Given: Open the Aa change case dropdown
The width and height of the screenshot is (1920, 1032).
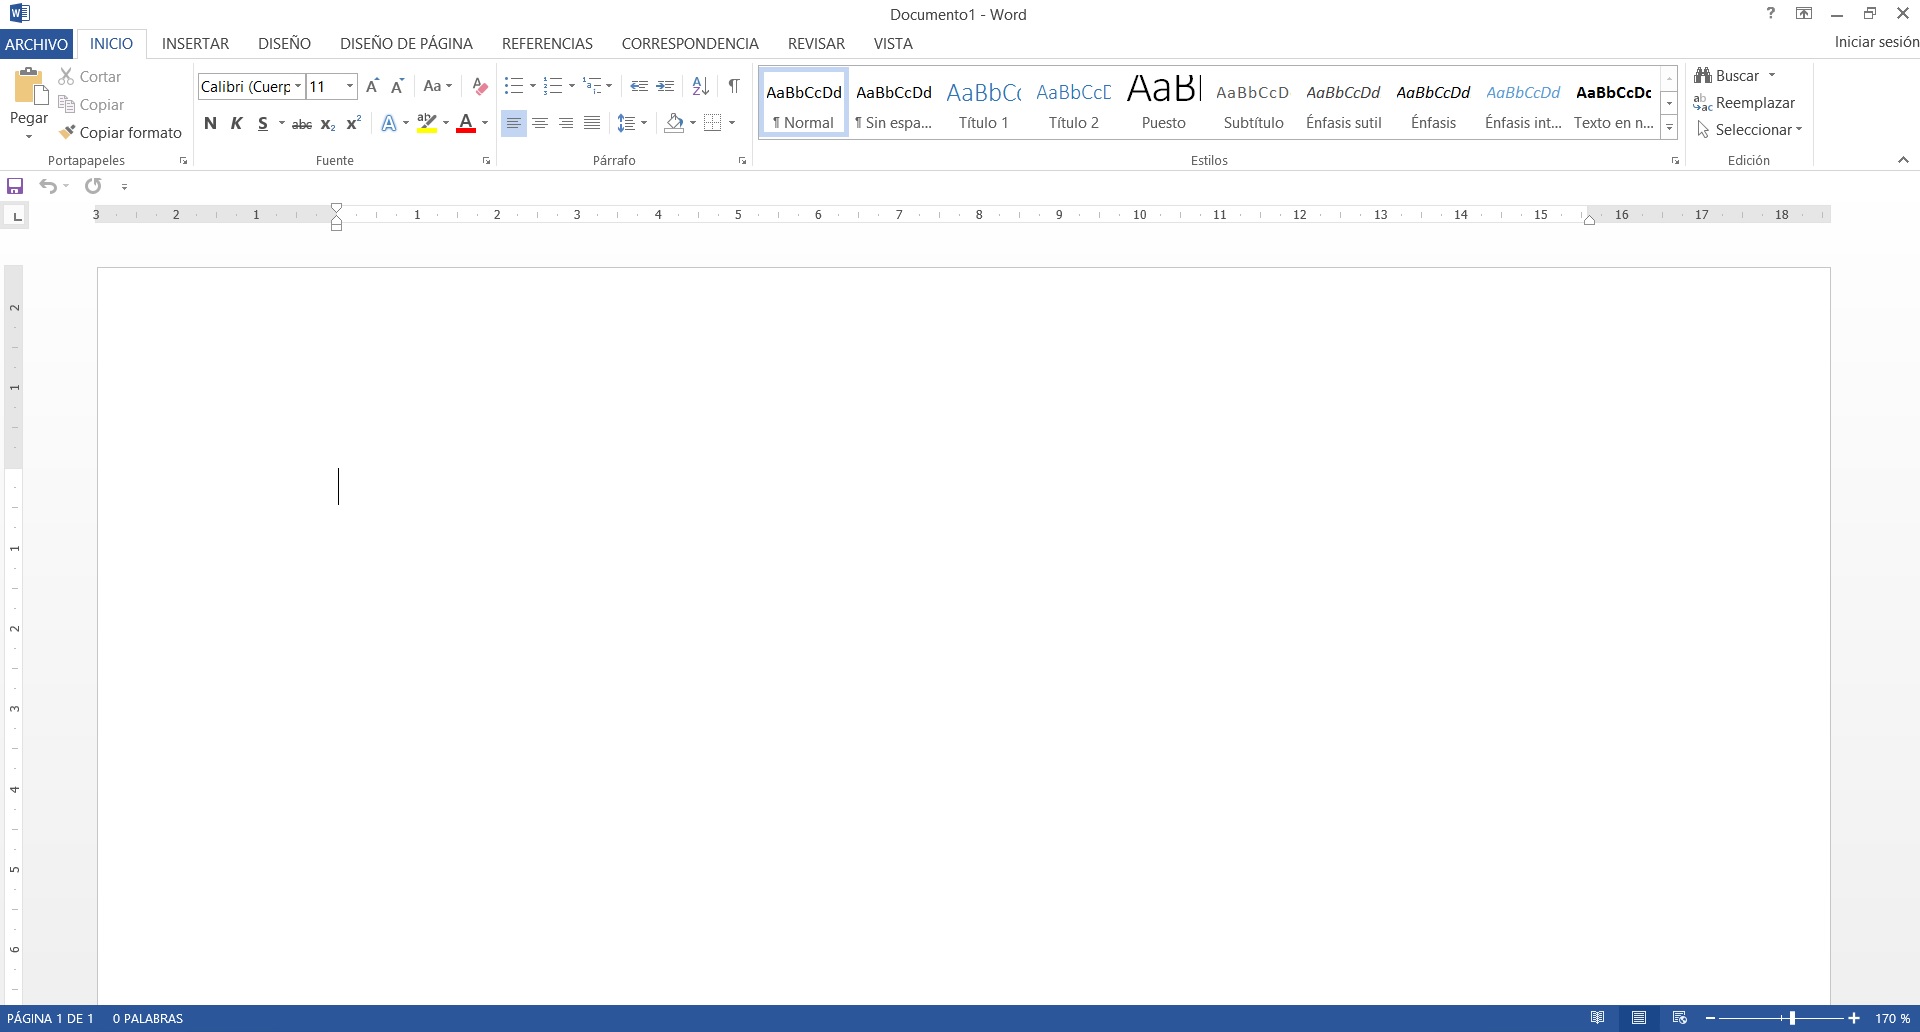Looking at the screenshot, I should point(438,86).
